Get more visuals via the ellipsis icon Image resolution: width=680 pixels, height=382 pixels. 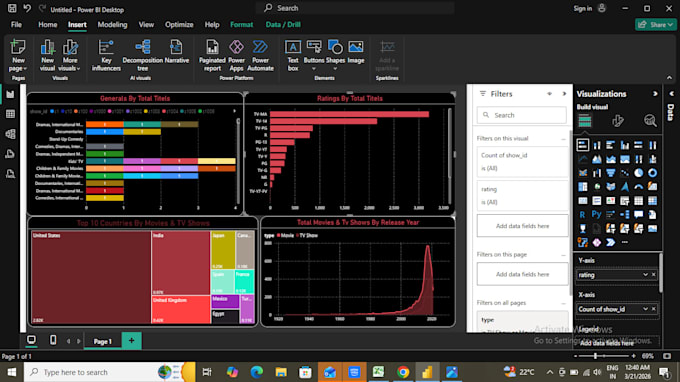pos(624,242)
